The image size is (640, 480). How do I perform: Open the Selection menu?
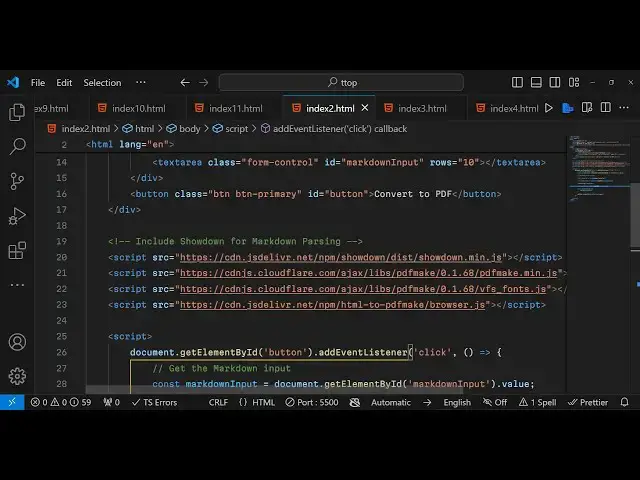pos(102,82)
